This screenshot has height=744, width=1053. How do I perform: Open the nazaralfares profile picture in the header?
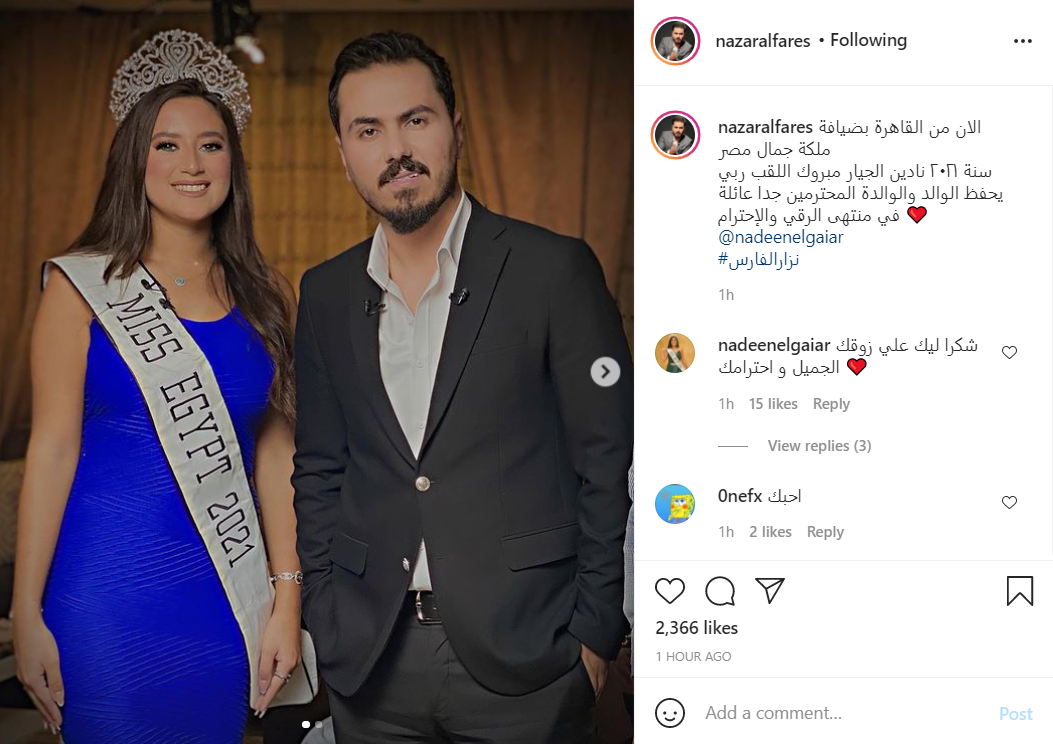[676, 41]
